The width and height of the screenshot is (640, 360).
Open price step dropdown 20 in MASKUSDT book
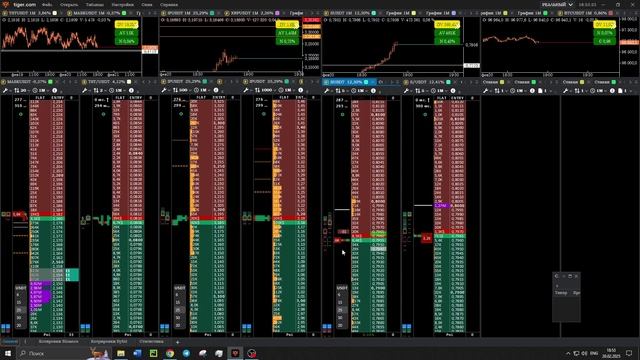[x=21, y=90]
